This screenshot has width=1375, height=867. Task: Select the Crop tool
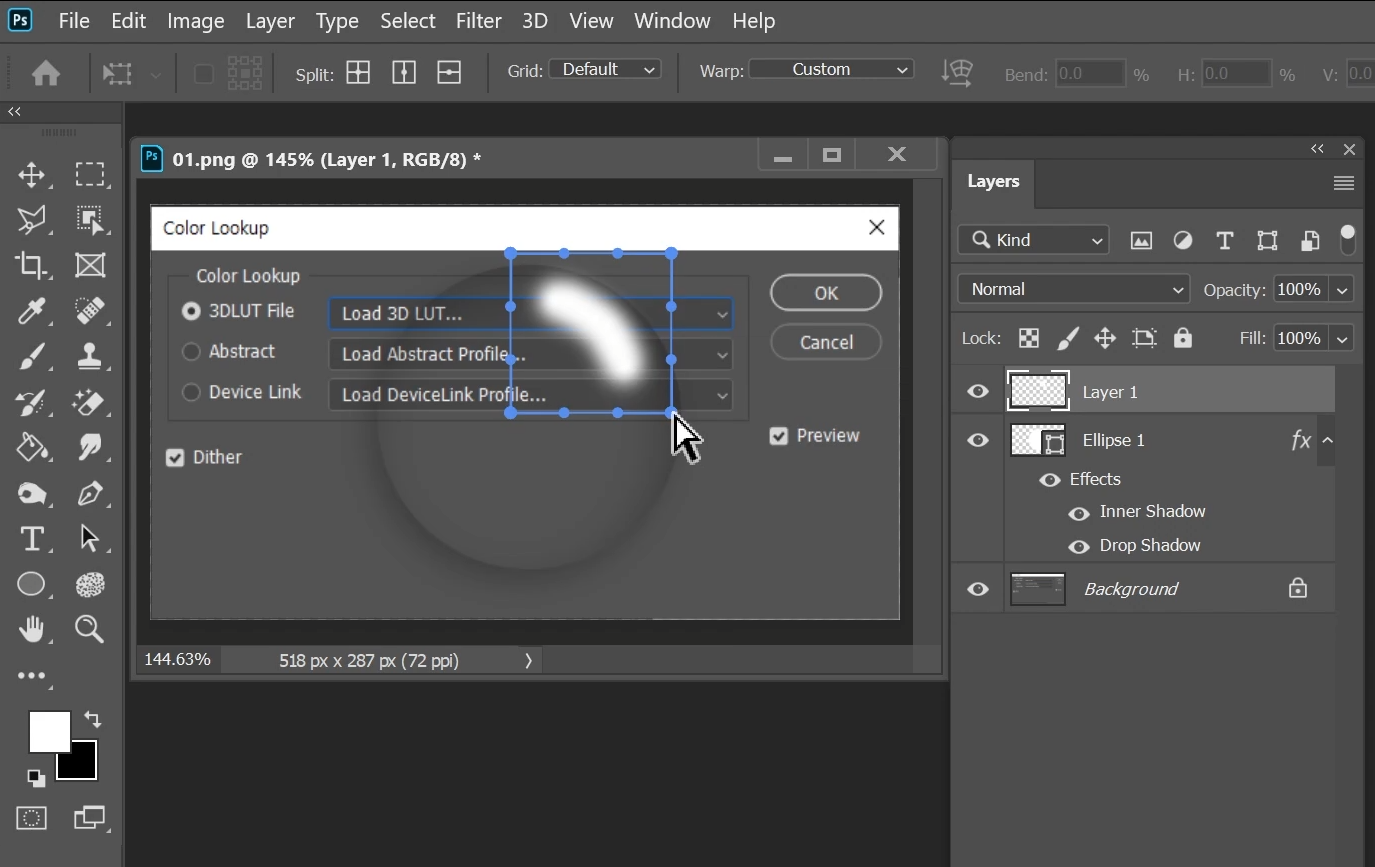pos(31,265)
